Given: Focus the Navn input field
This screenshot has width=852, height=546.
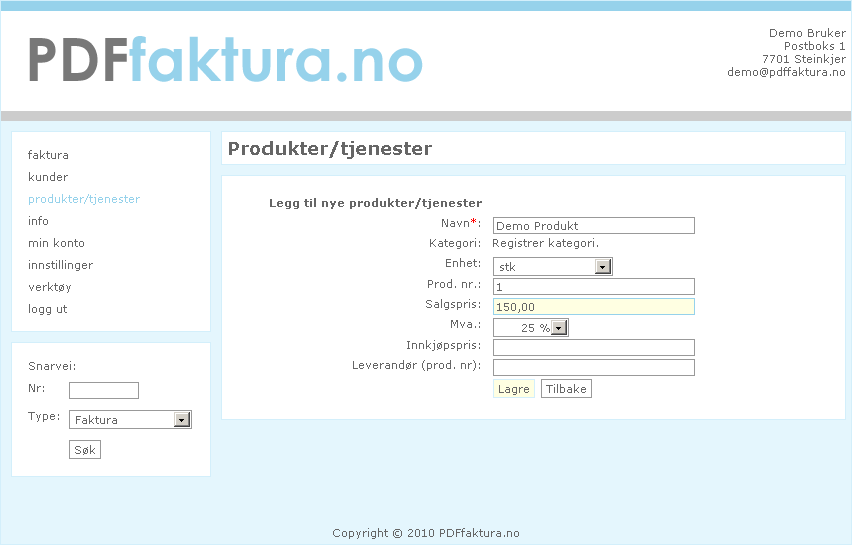Looking at the screenshot, I should pyautogui.click(x=593, y=226).
